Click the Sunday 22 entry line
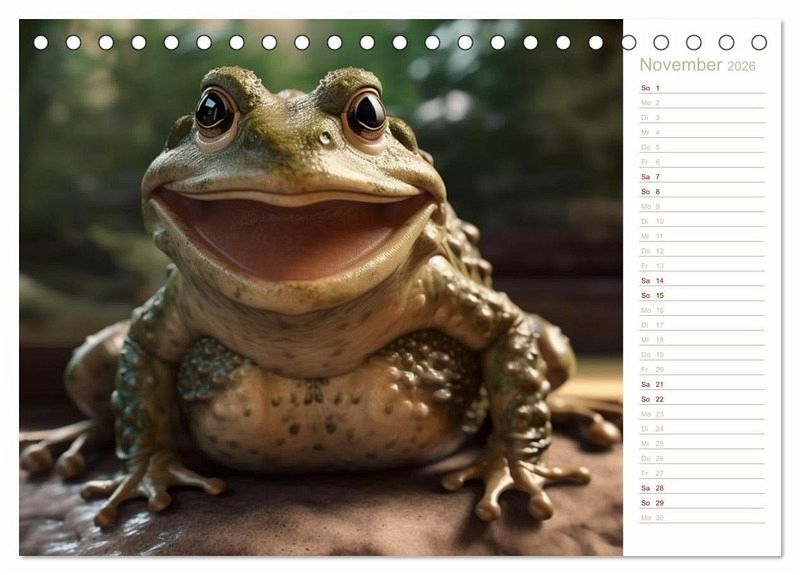 (700, 399)
